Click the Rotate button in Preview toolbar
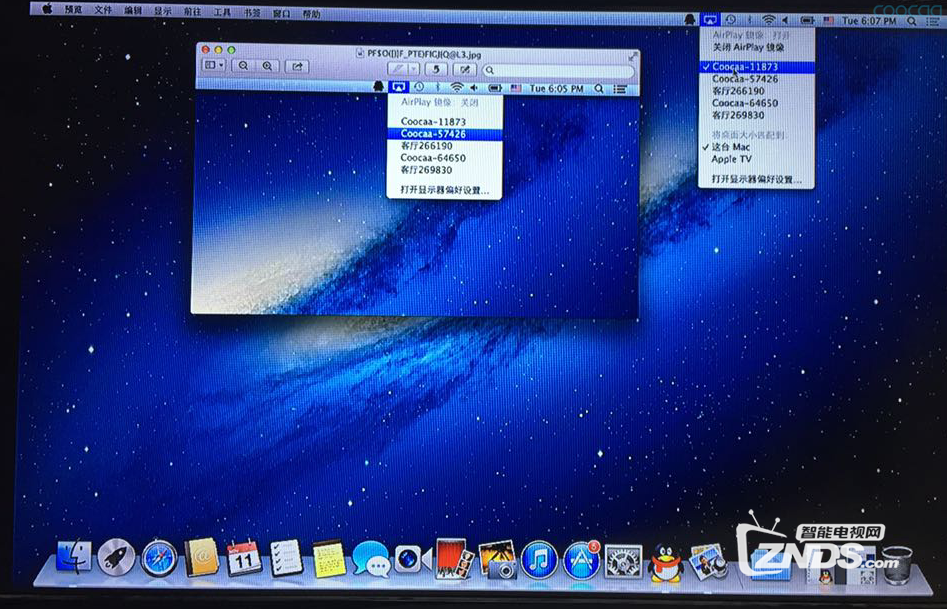Image resolution: width=947 pixels, height=609 pixels. pos(435,69)
